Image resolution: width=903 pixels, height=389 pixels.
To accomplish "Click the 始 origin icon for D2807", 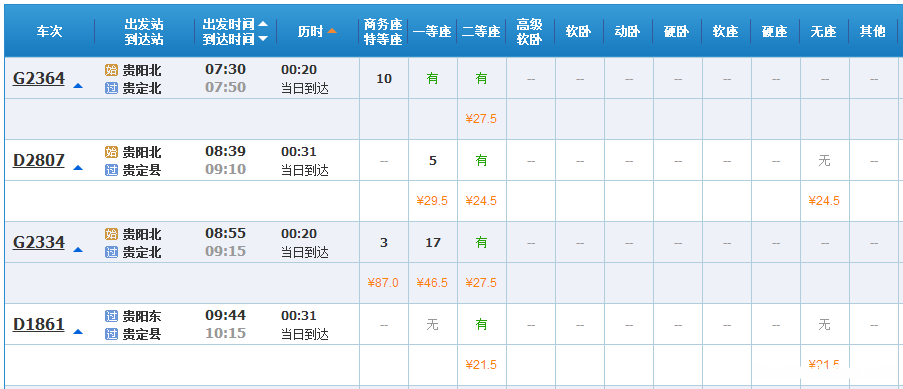I will [x=111, y=152].
